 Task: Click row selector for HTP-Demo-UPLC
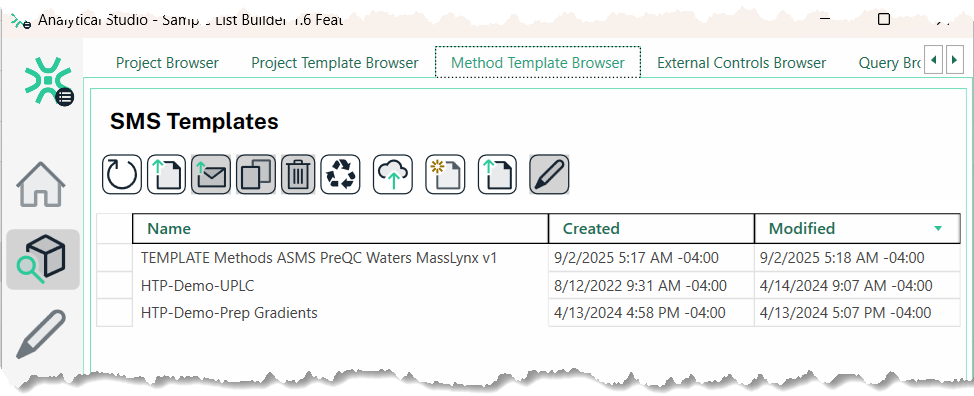[x=114, y=286]
